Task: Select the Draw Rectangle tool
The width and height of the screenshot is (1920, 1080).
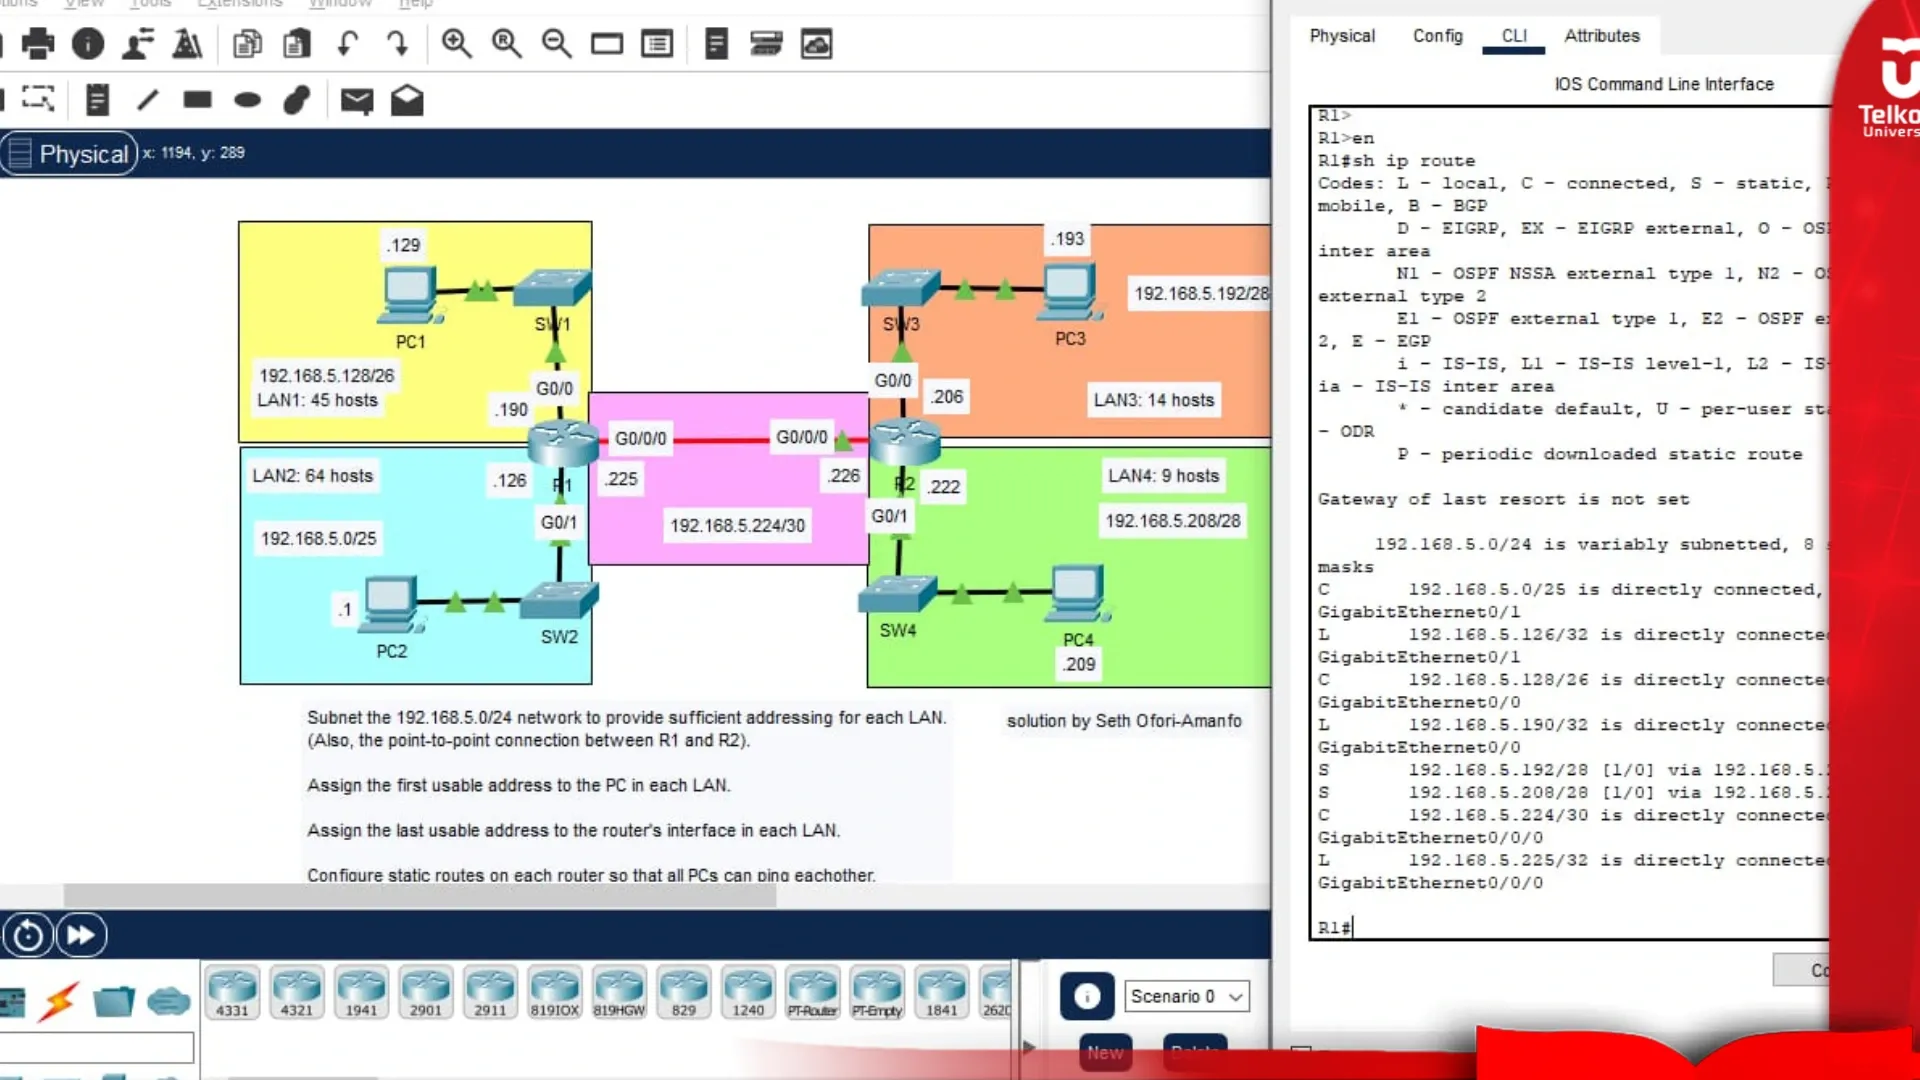Action: click(197, 99)
